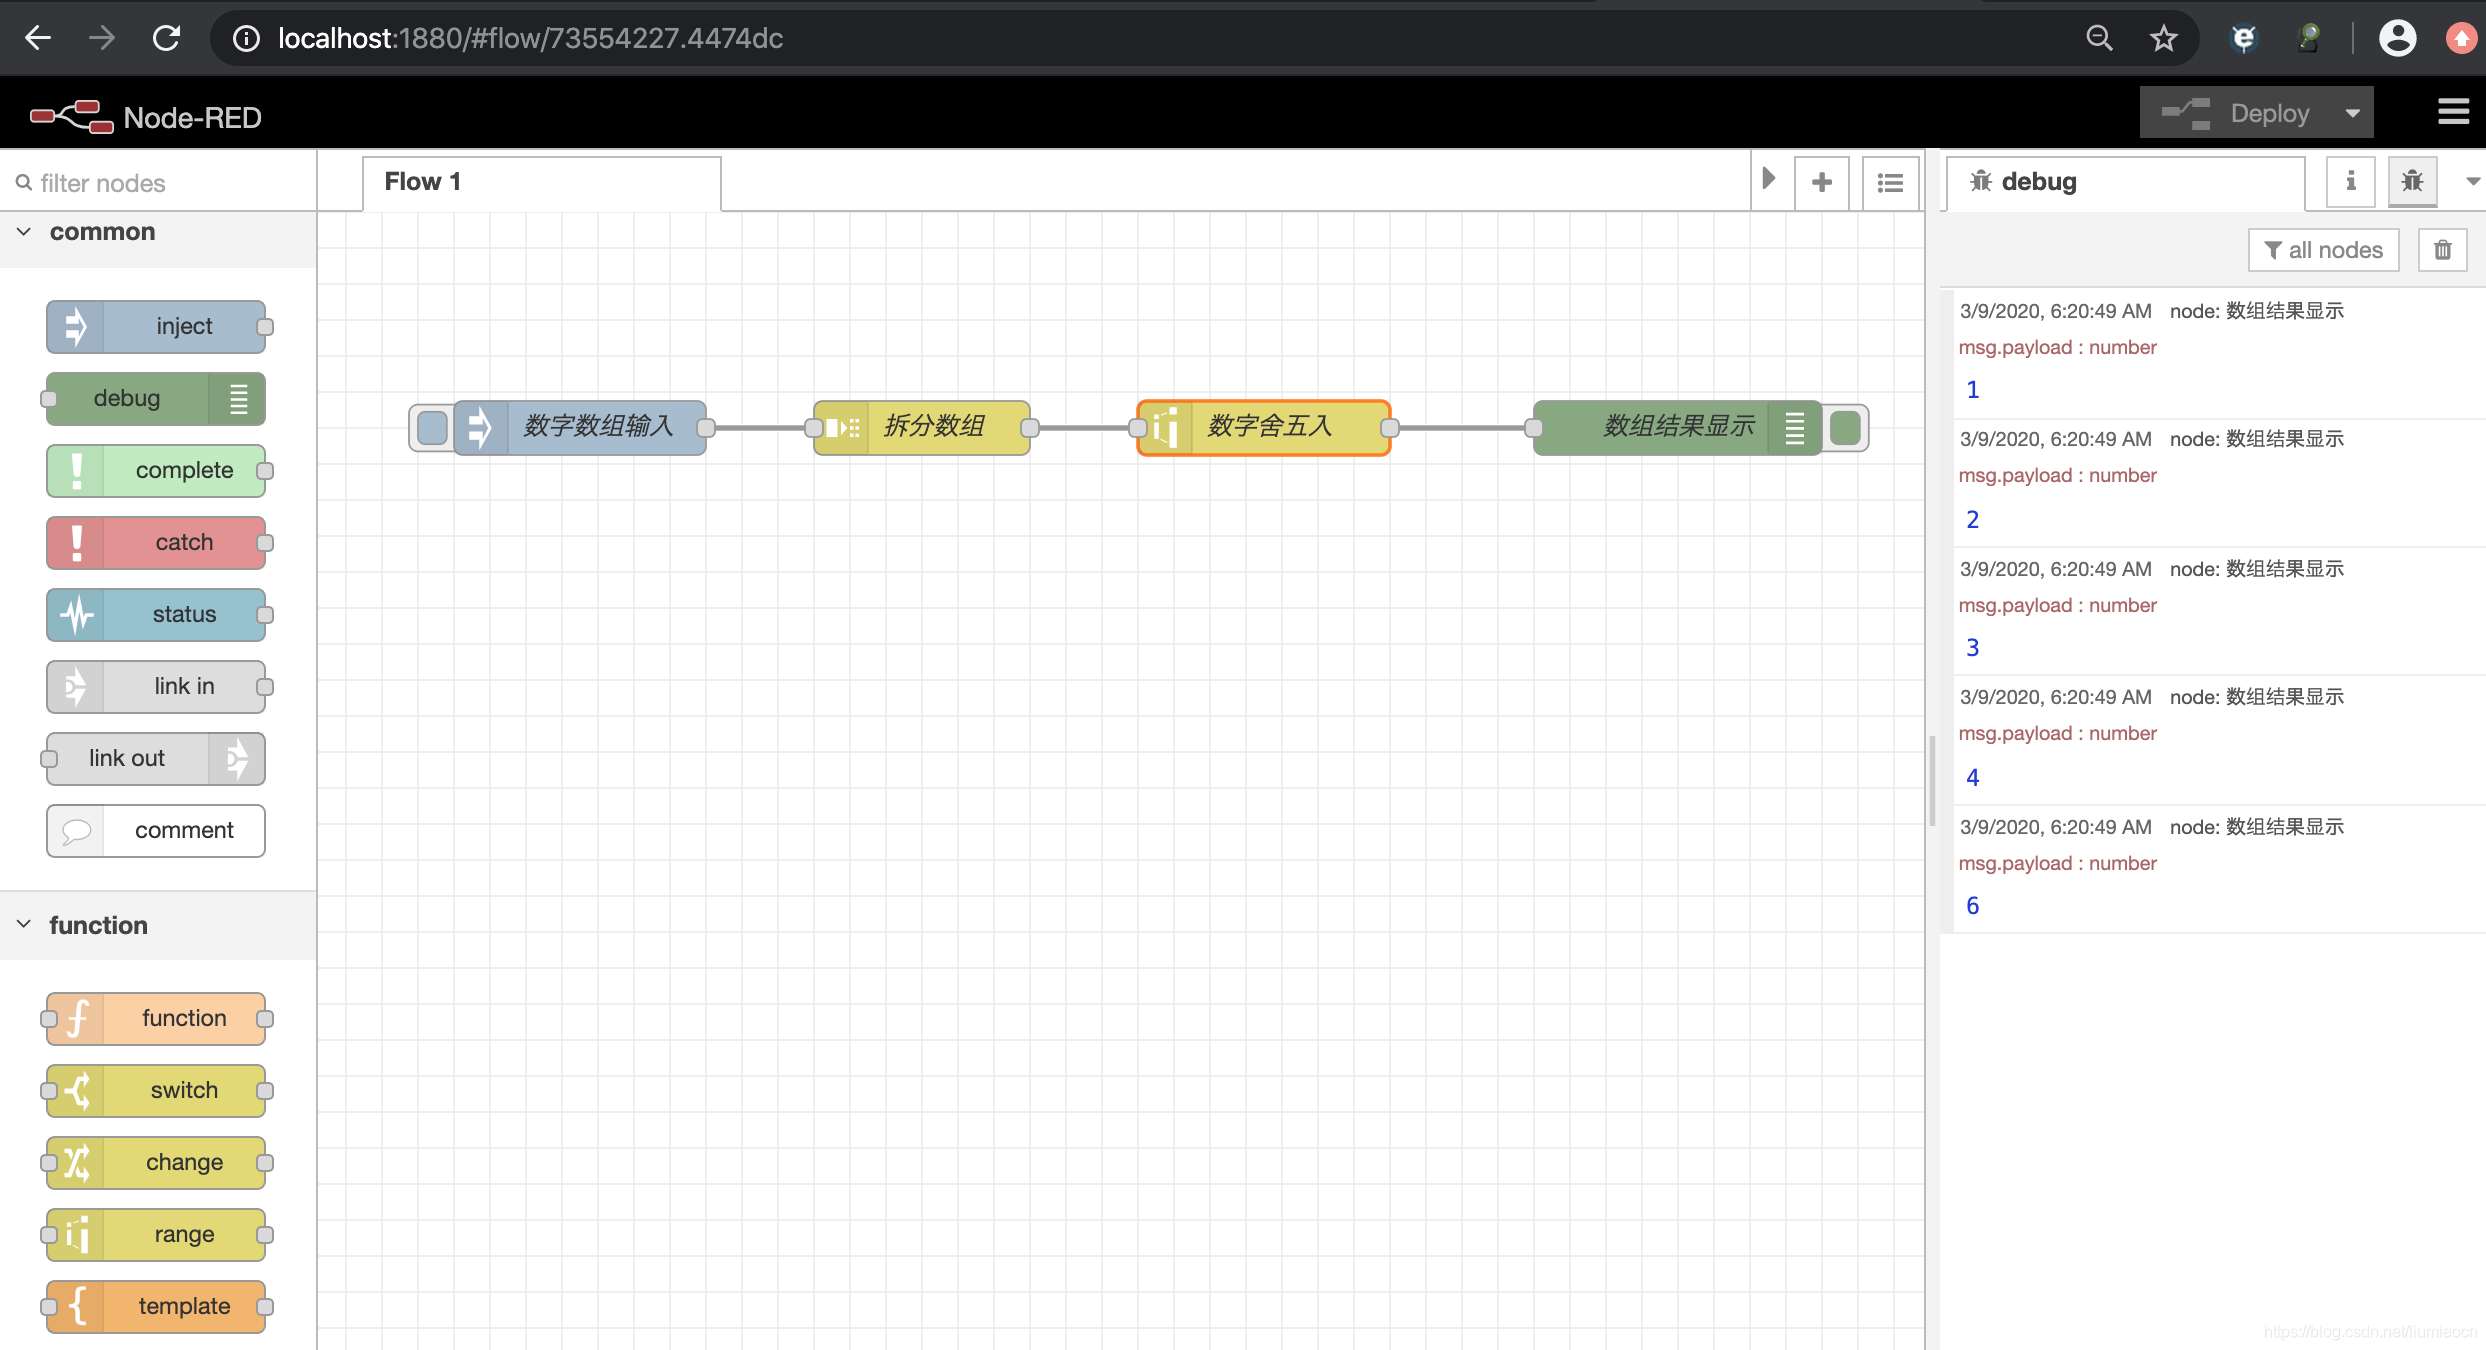Click the function node icon in sidebar
Screen dimensions: 2486x1350
[x=76, y=1017]
